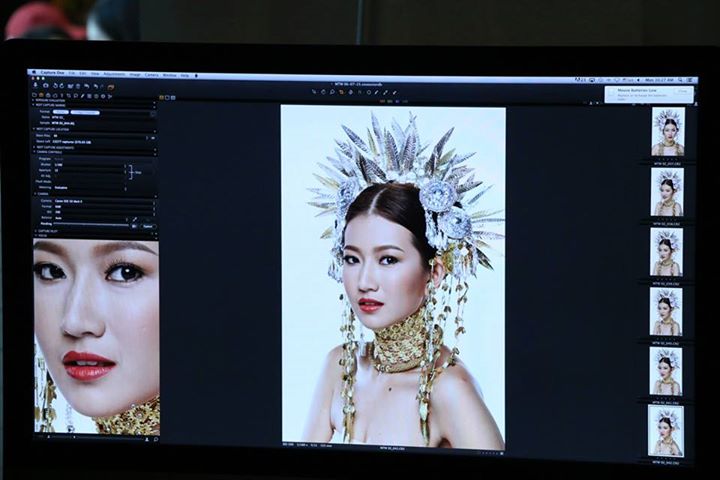Image resolution: width=720 pixels, height=480 pixels.
Task: Open Notification Center from the menu bar
Action: click(x=690, y=80)
